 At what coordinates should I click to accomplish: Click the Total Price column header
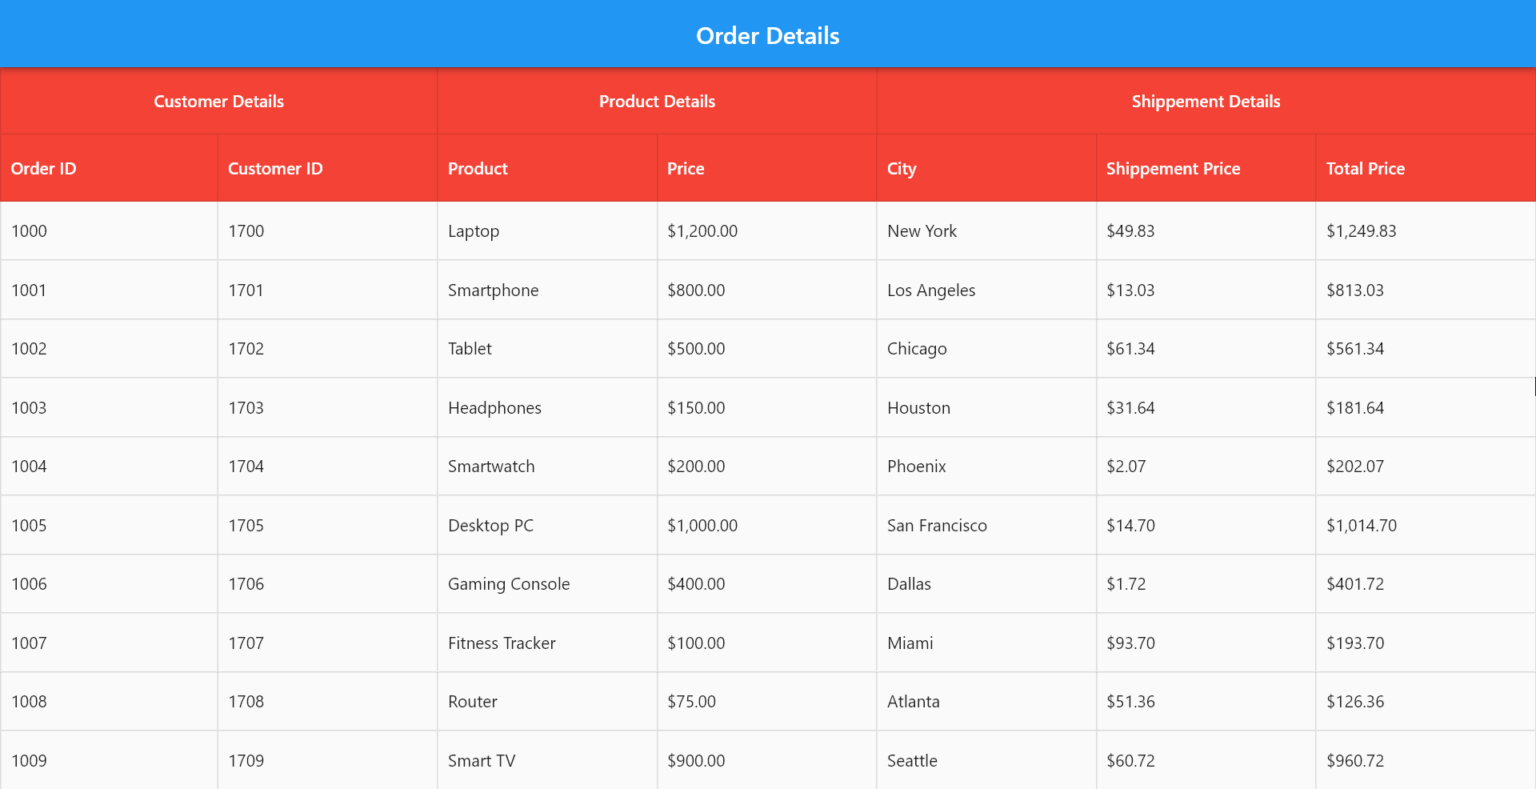tap(1365, 168)
